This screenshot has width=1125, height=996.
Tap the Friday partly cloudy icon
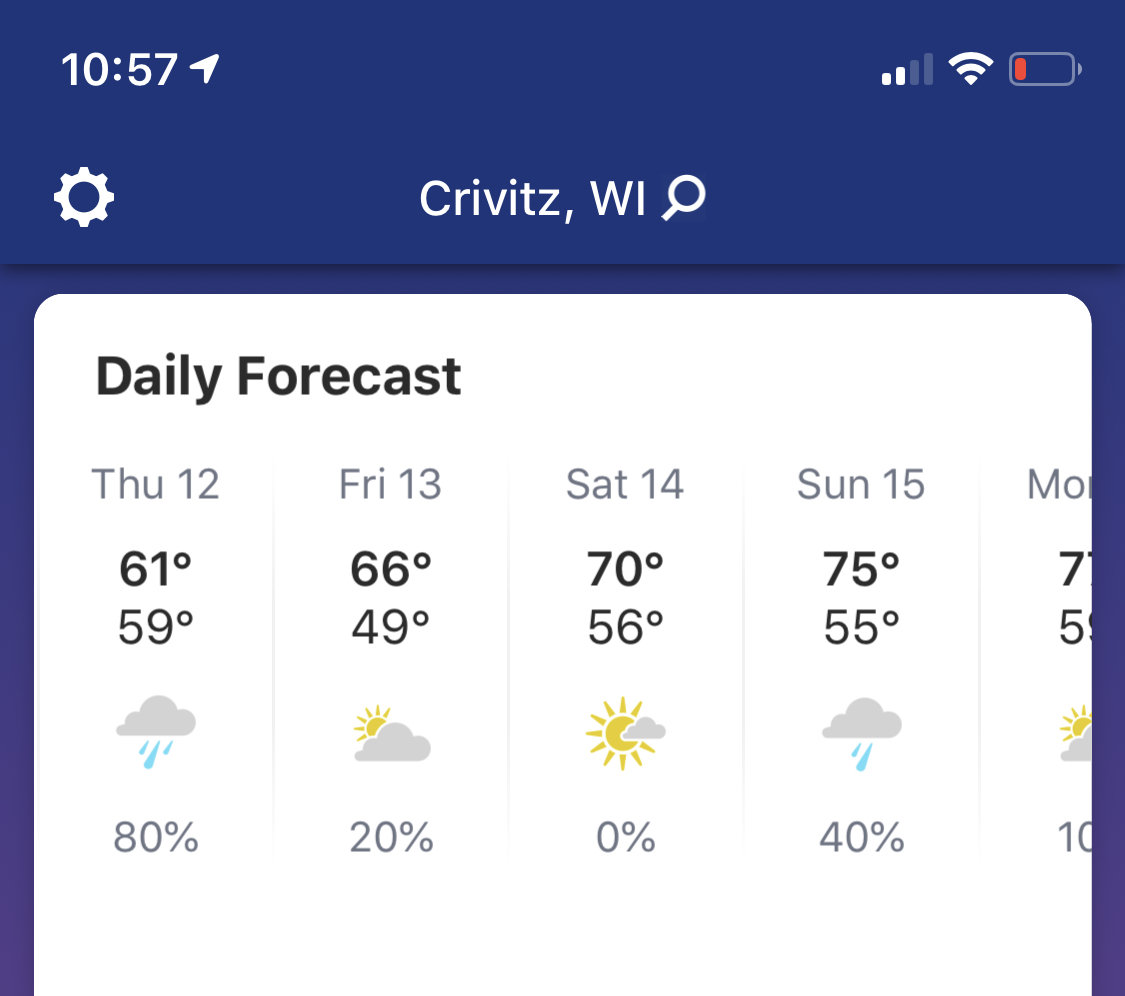pos(392,733)
